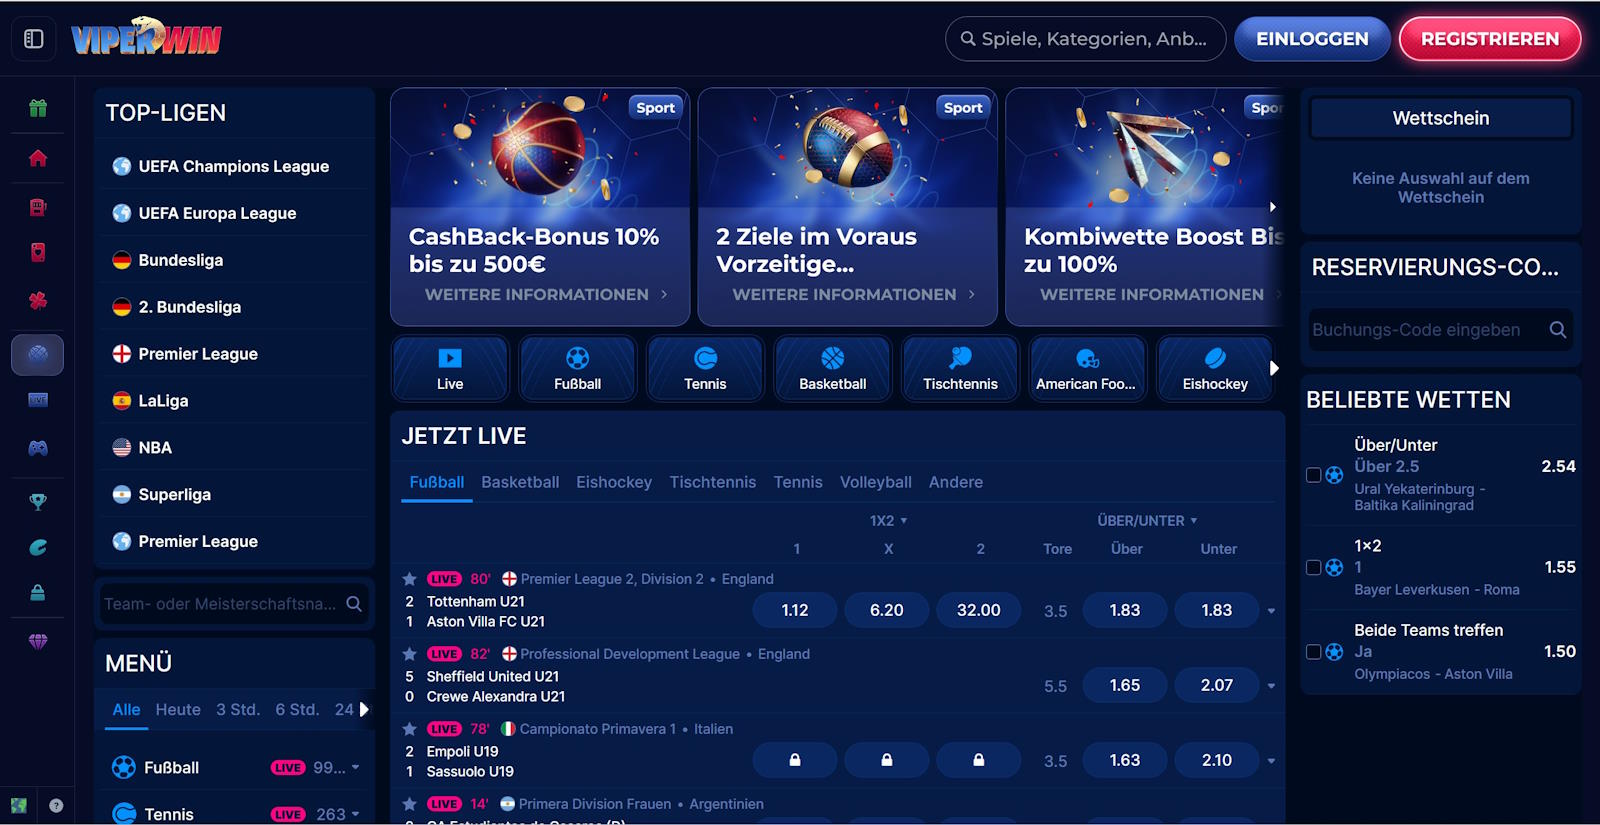Switch to the Eishockey live tab
The height and width of the screenshot is (825, 1600).
coord(613,482)
